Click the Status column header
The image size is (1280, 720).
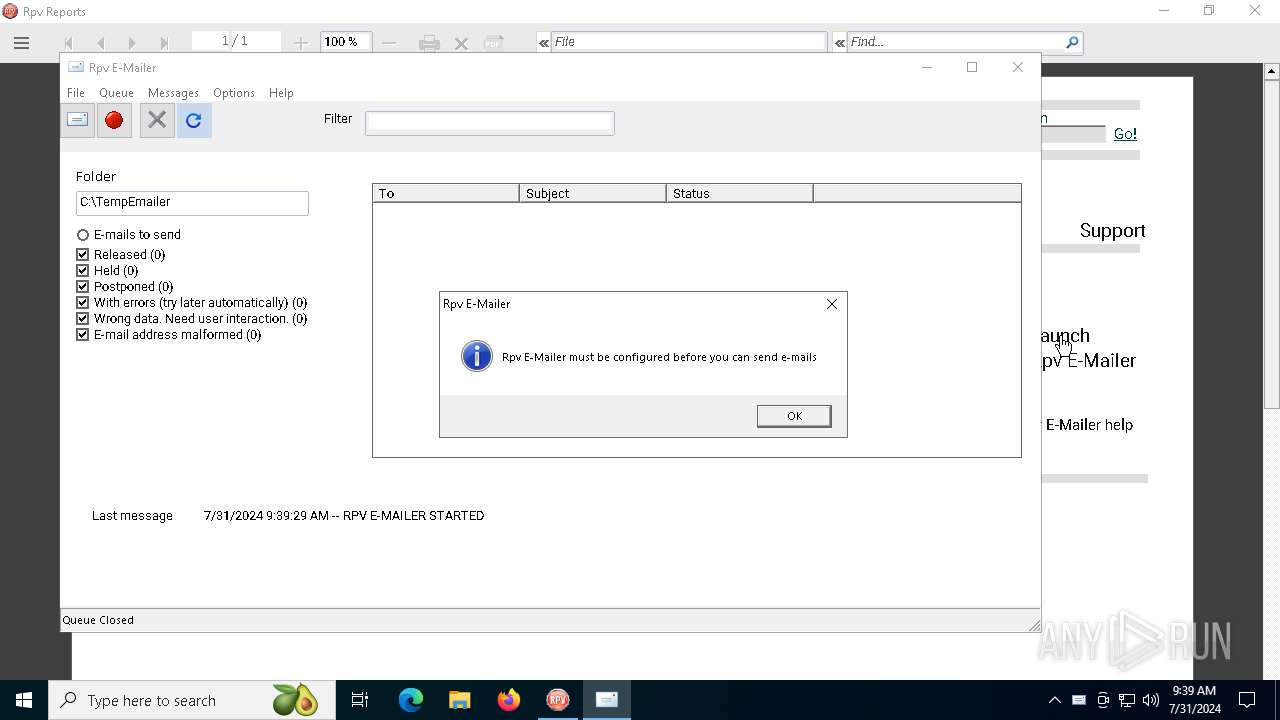740,193
